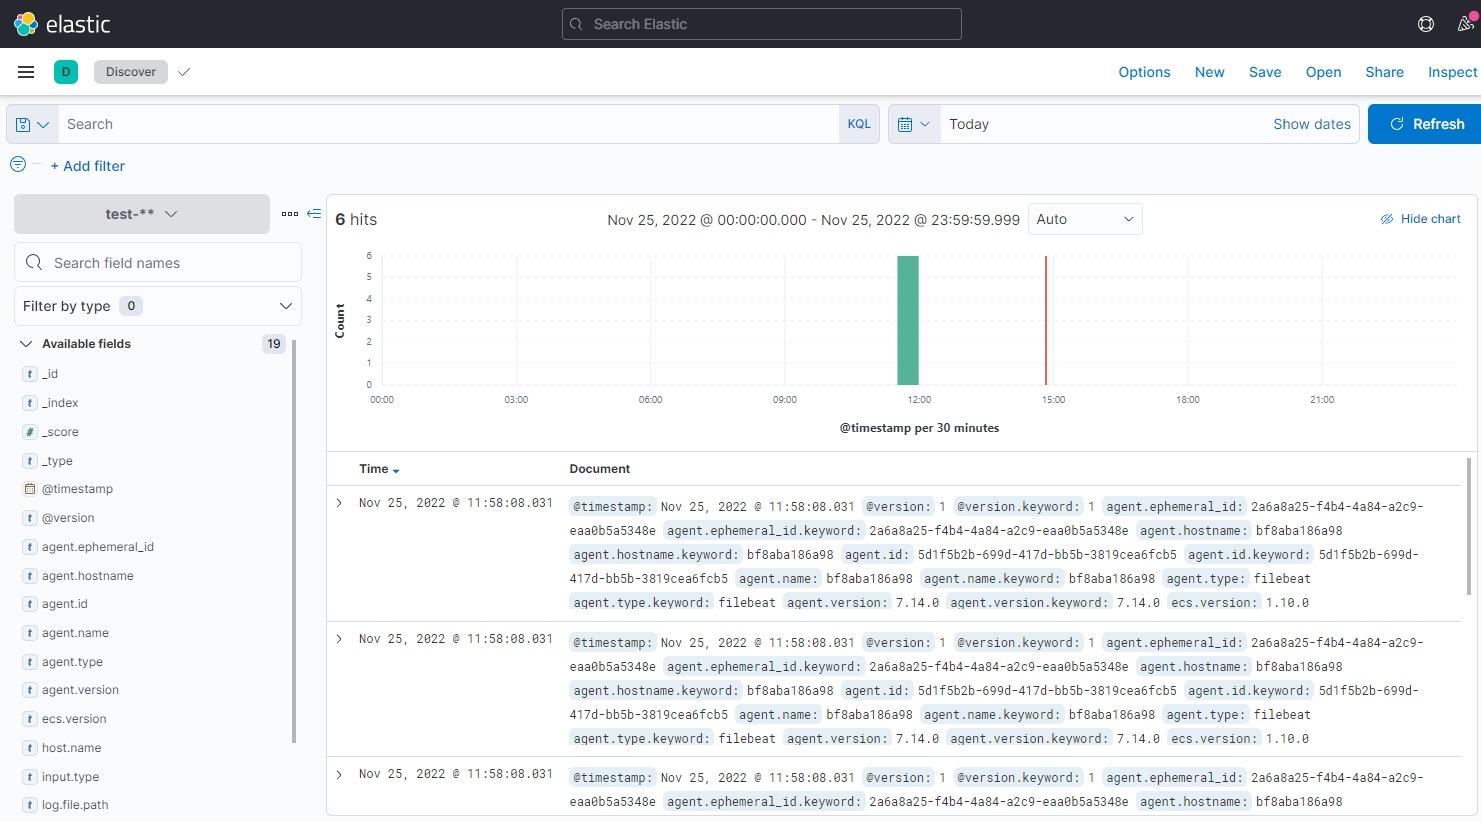Screen dimensions: 1481x822
Task: Click New in the top menu
Action: [1210, 72]
